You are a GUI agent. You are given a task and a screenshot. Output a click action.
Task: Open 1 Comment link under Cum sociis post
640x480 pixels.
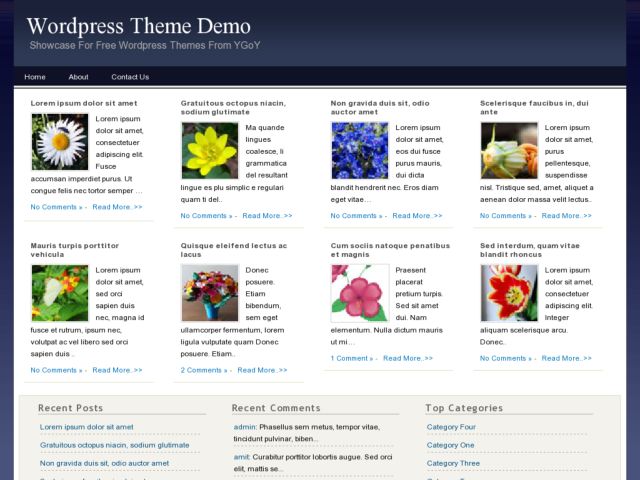352,358
